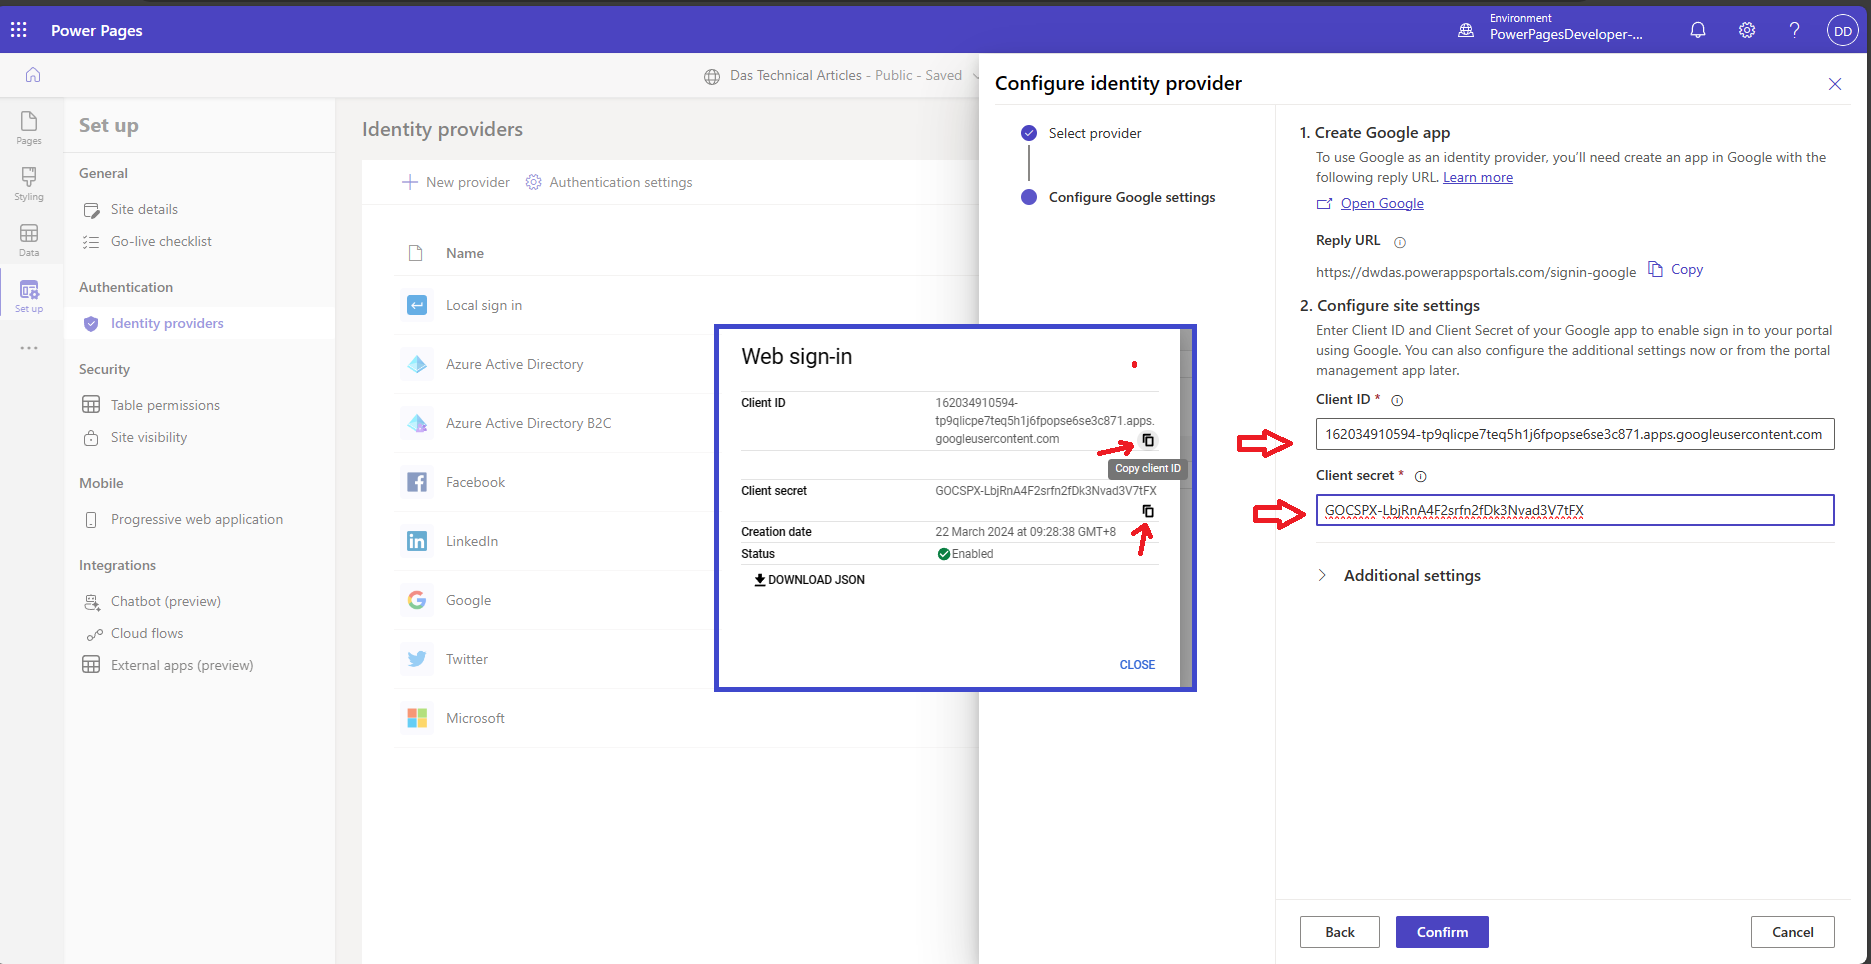Click Client ID info icon
The image size is (1871, 964).
(1398, 400)
